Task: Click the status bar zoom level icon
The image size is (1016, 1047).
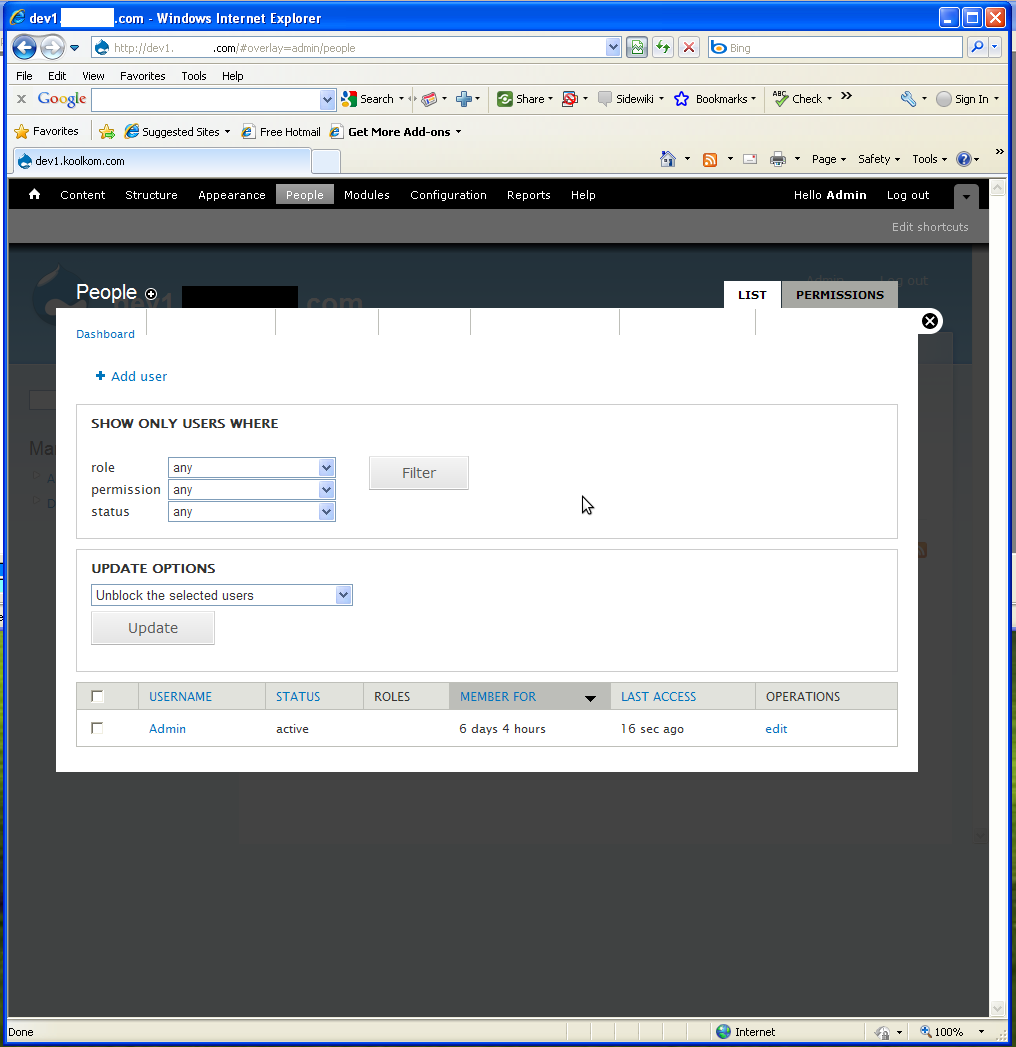Action: point(926,1032)
